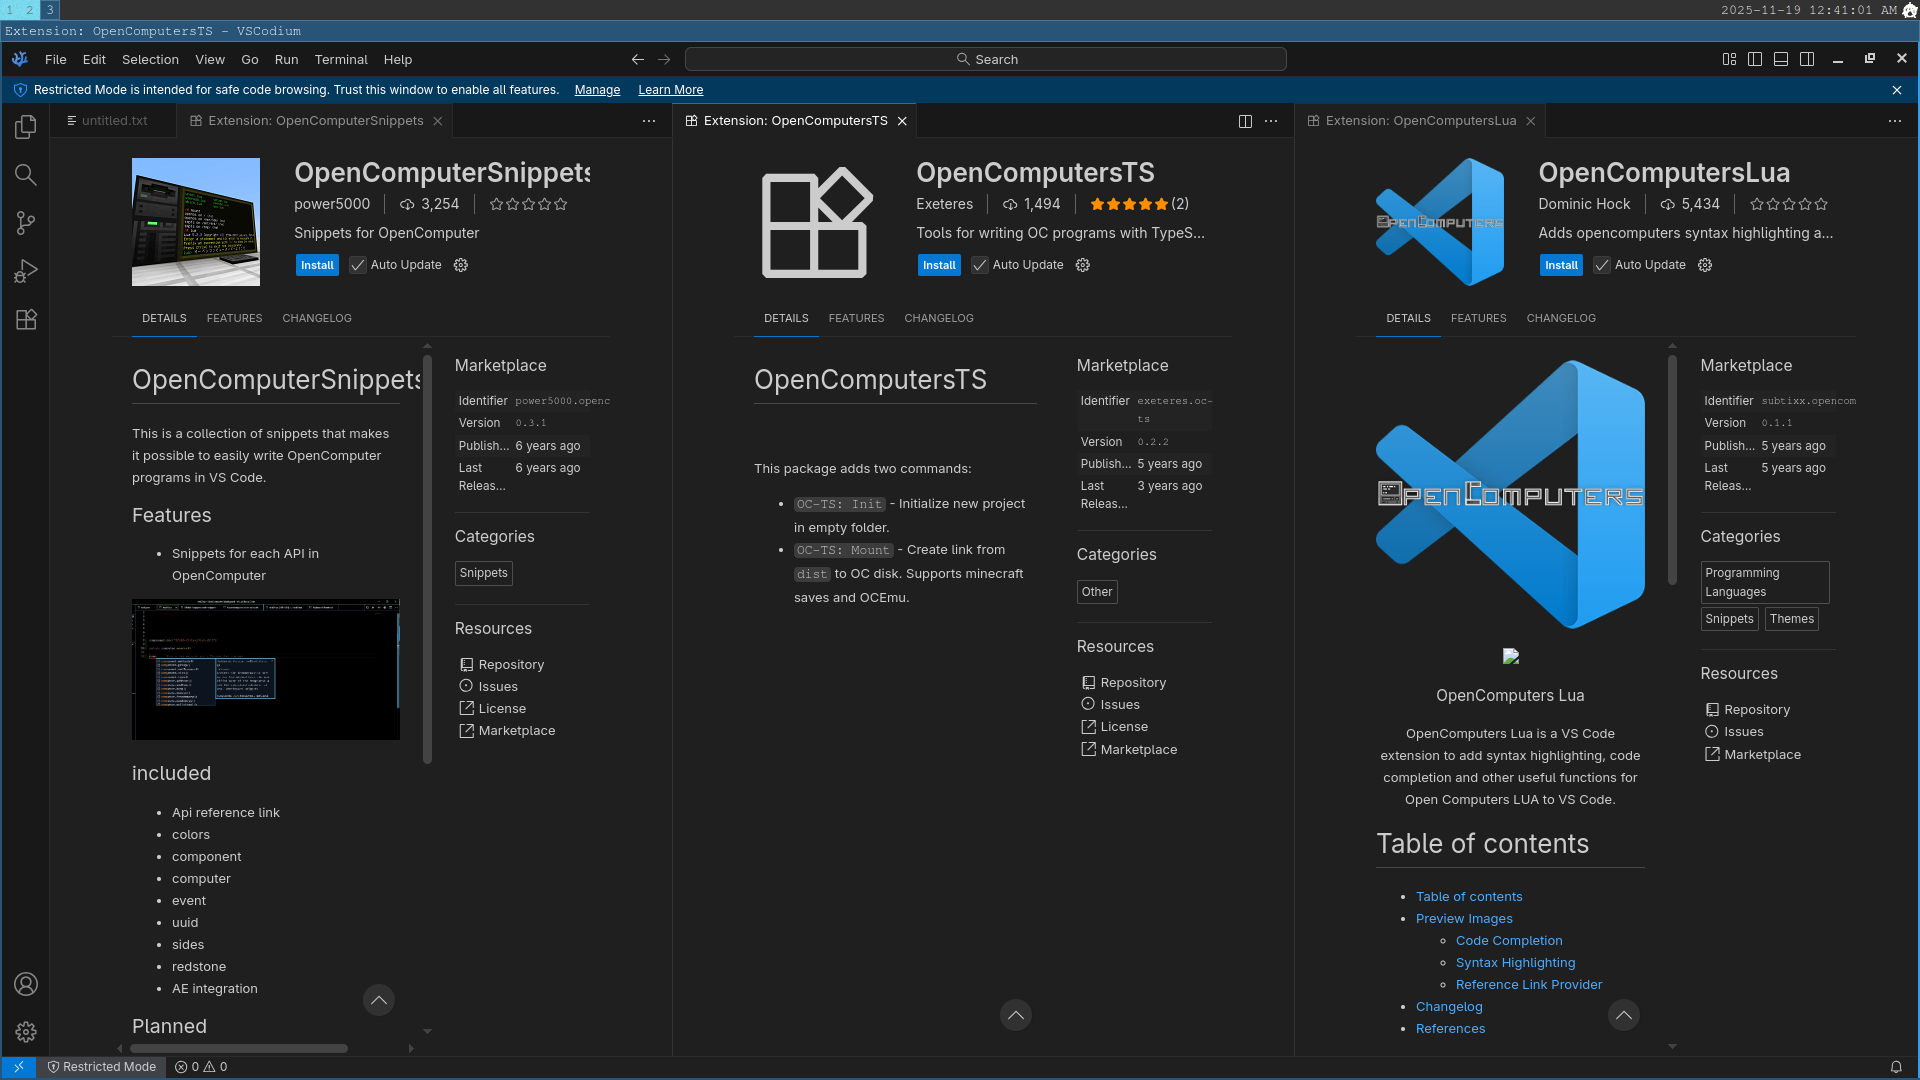Image resolution: width=1920 pixels, height=1080 pixels.
Task: Toggle Auto Update checkbox for OpenComputersTS
Action: (x=980, y=265)
